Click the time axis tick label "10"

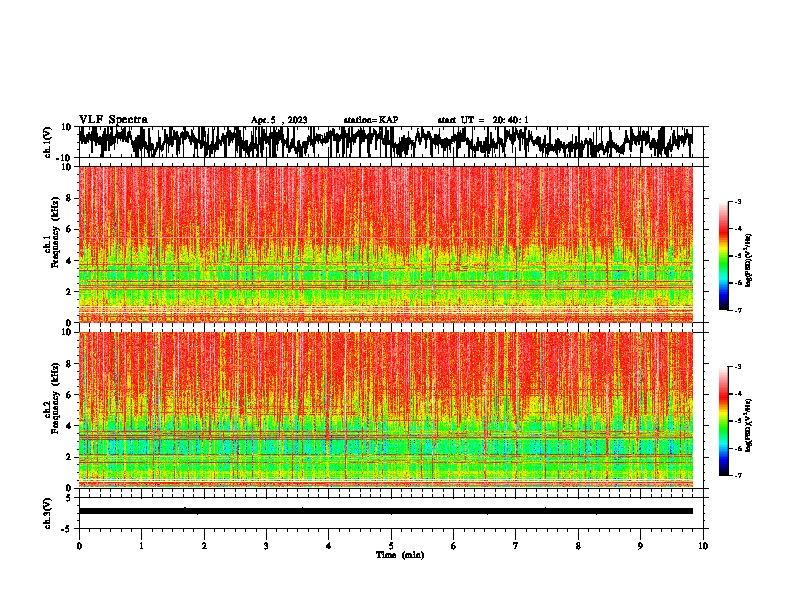(x=703, y=546)
